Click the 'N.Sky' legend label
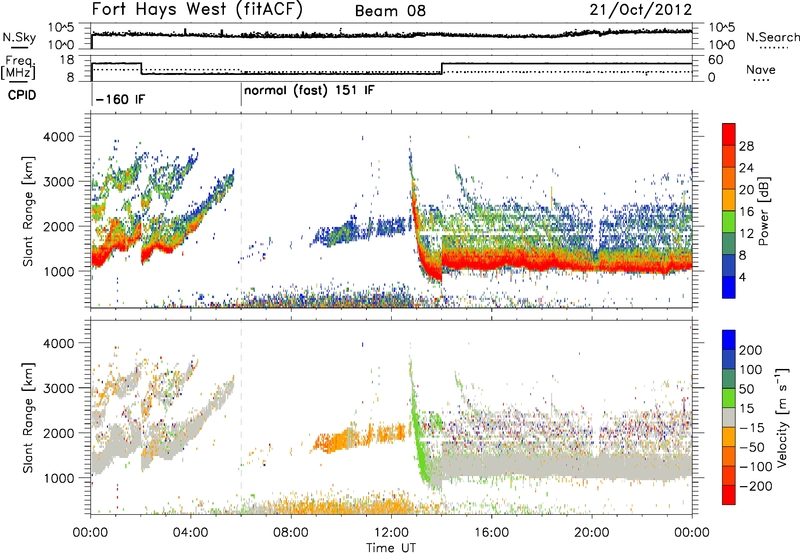 (19, 37)
